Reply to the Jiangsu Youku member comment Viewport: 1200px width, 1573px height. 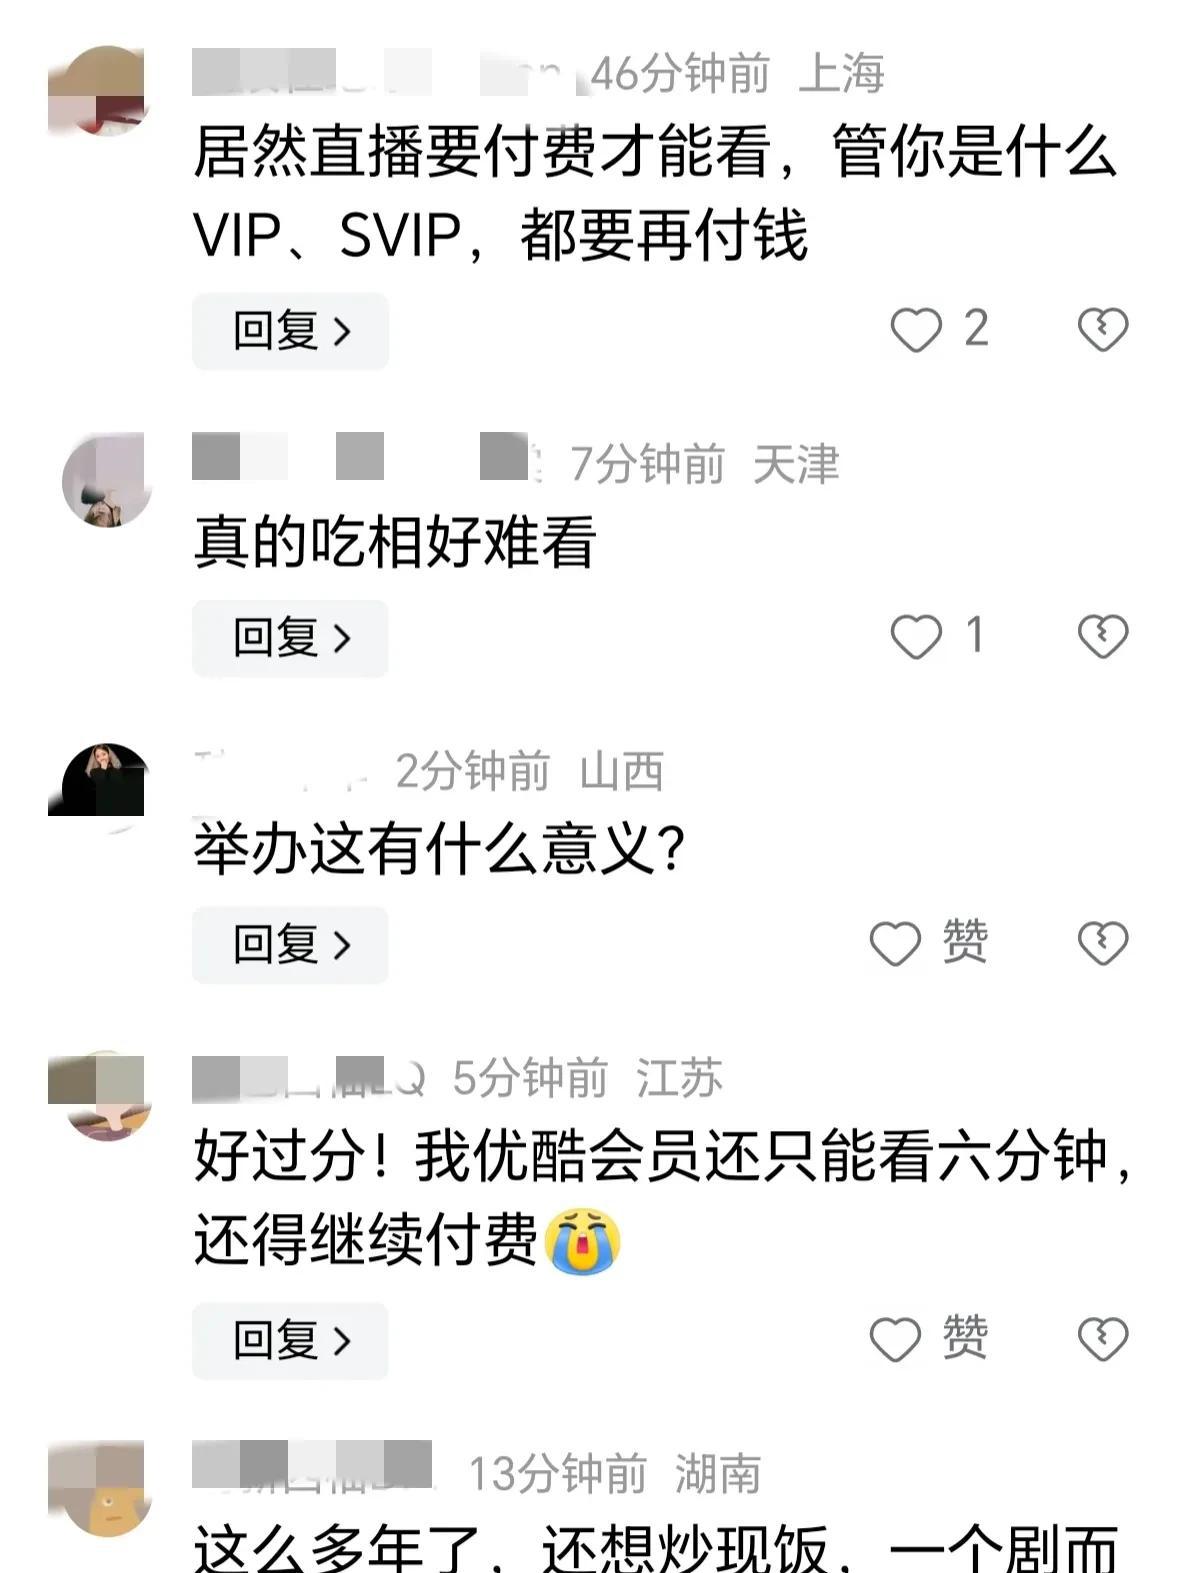click(290, 1341)
